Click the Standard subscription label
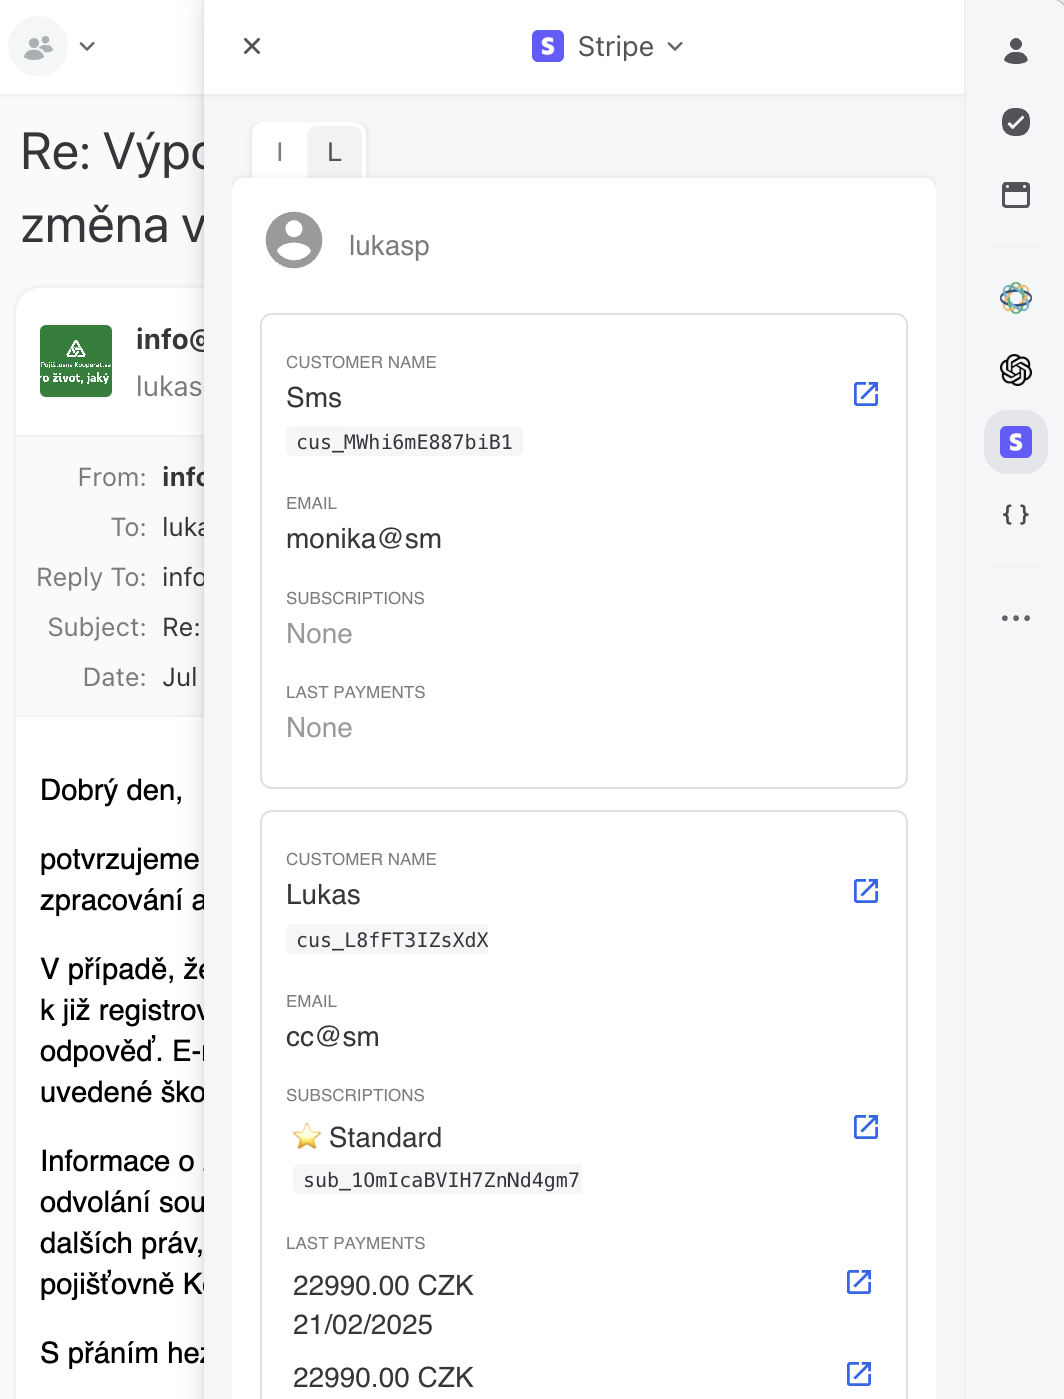 pyautogui.click(x=385, y=1138)
